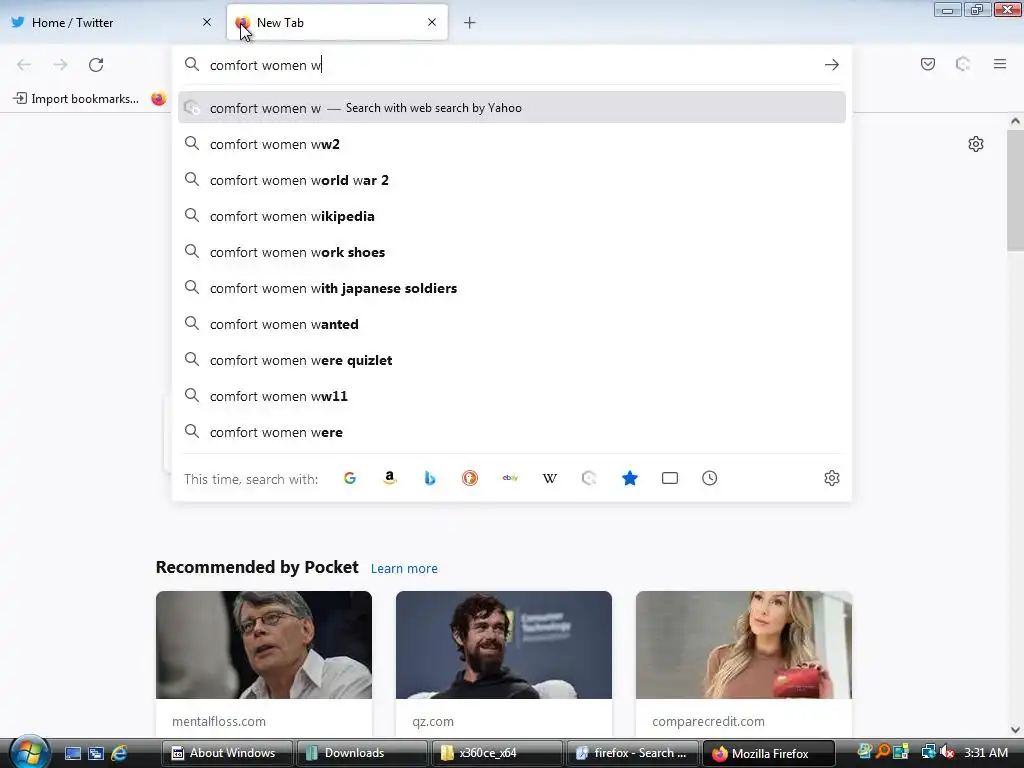Viewport: 1024px width, 768px height.
Task: Personalize new tab gear icon
Action: 976,144
